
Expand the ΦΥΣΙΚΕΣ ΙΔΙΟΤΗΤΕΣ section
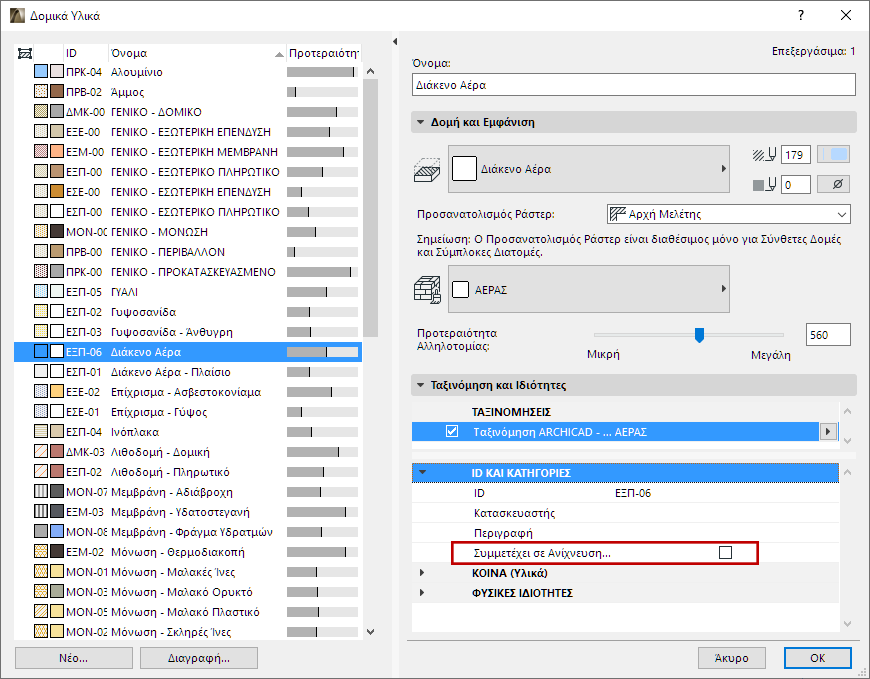click(421, 593)
